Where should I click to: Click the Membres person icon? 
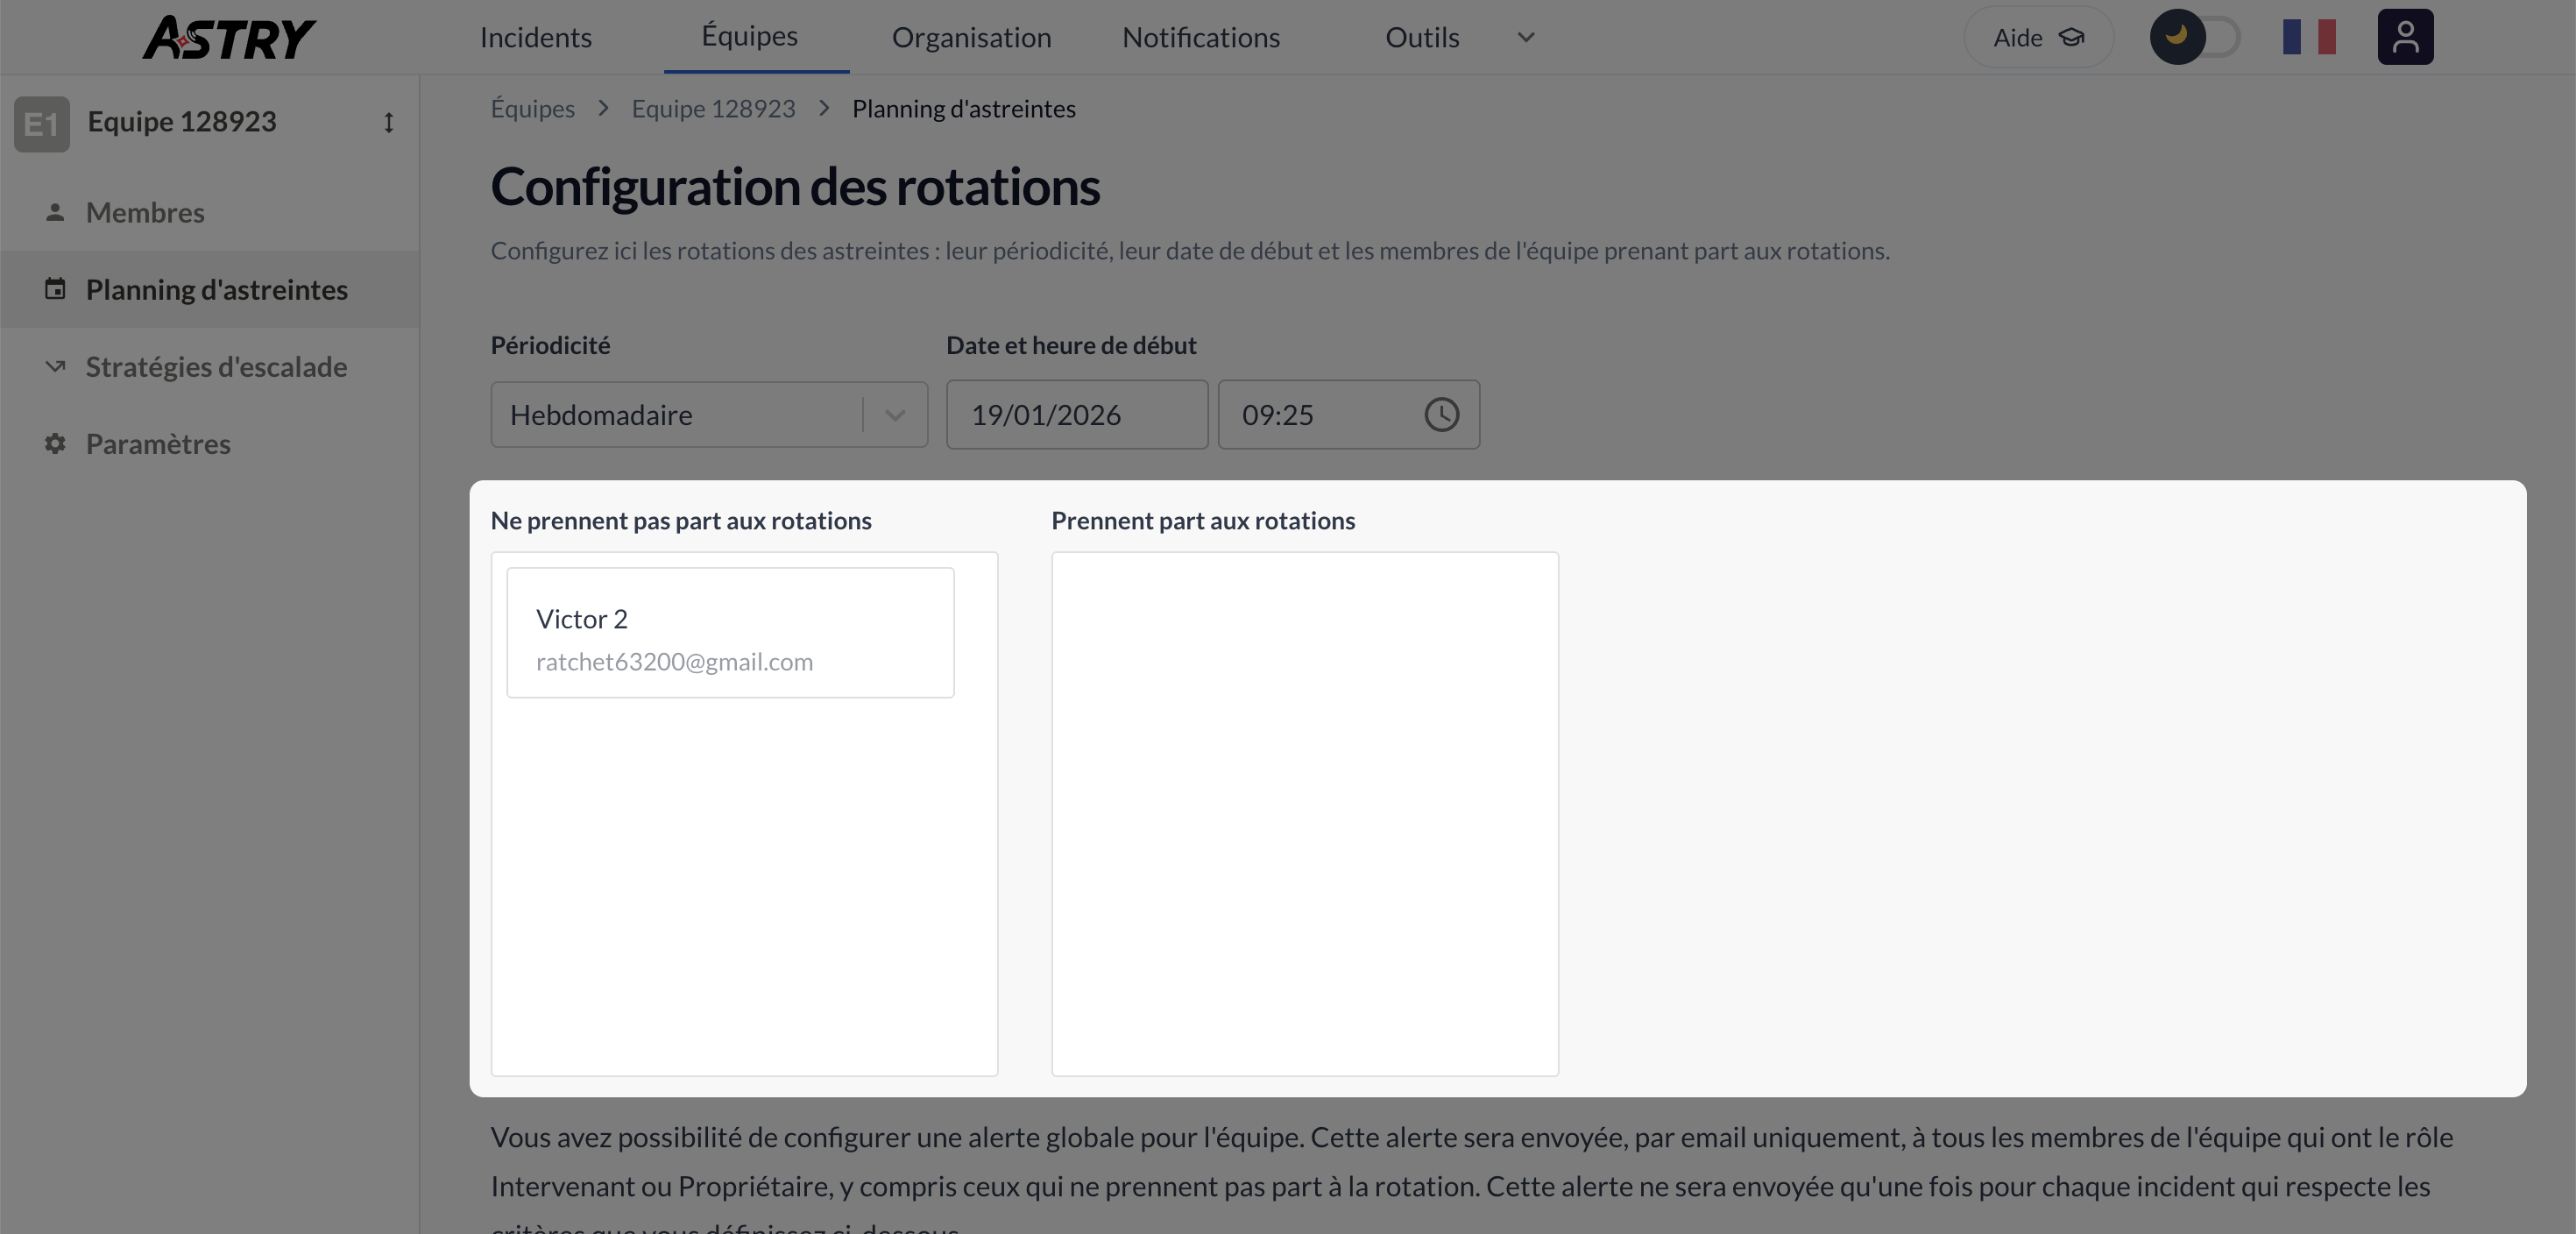(55, 212)
